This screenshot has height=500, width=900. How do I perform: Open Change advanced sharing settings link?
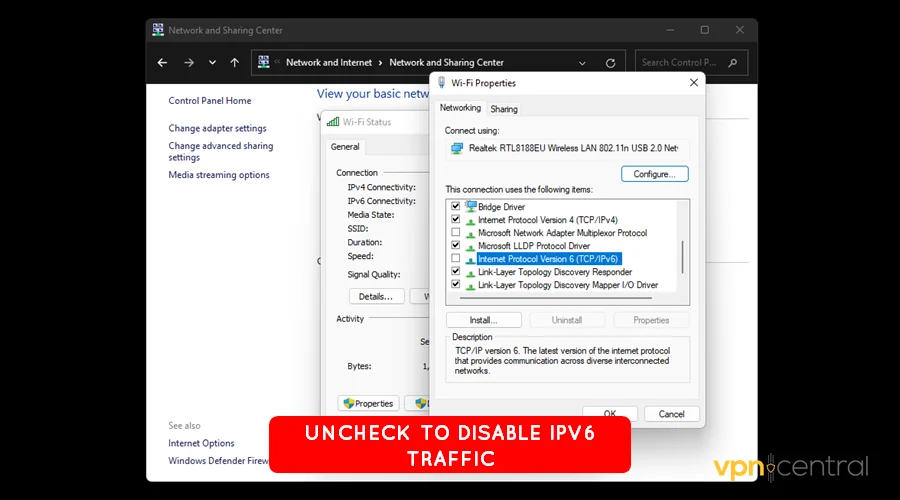point(220,152)
